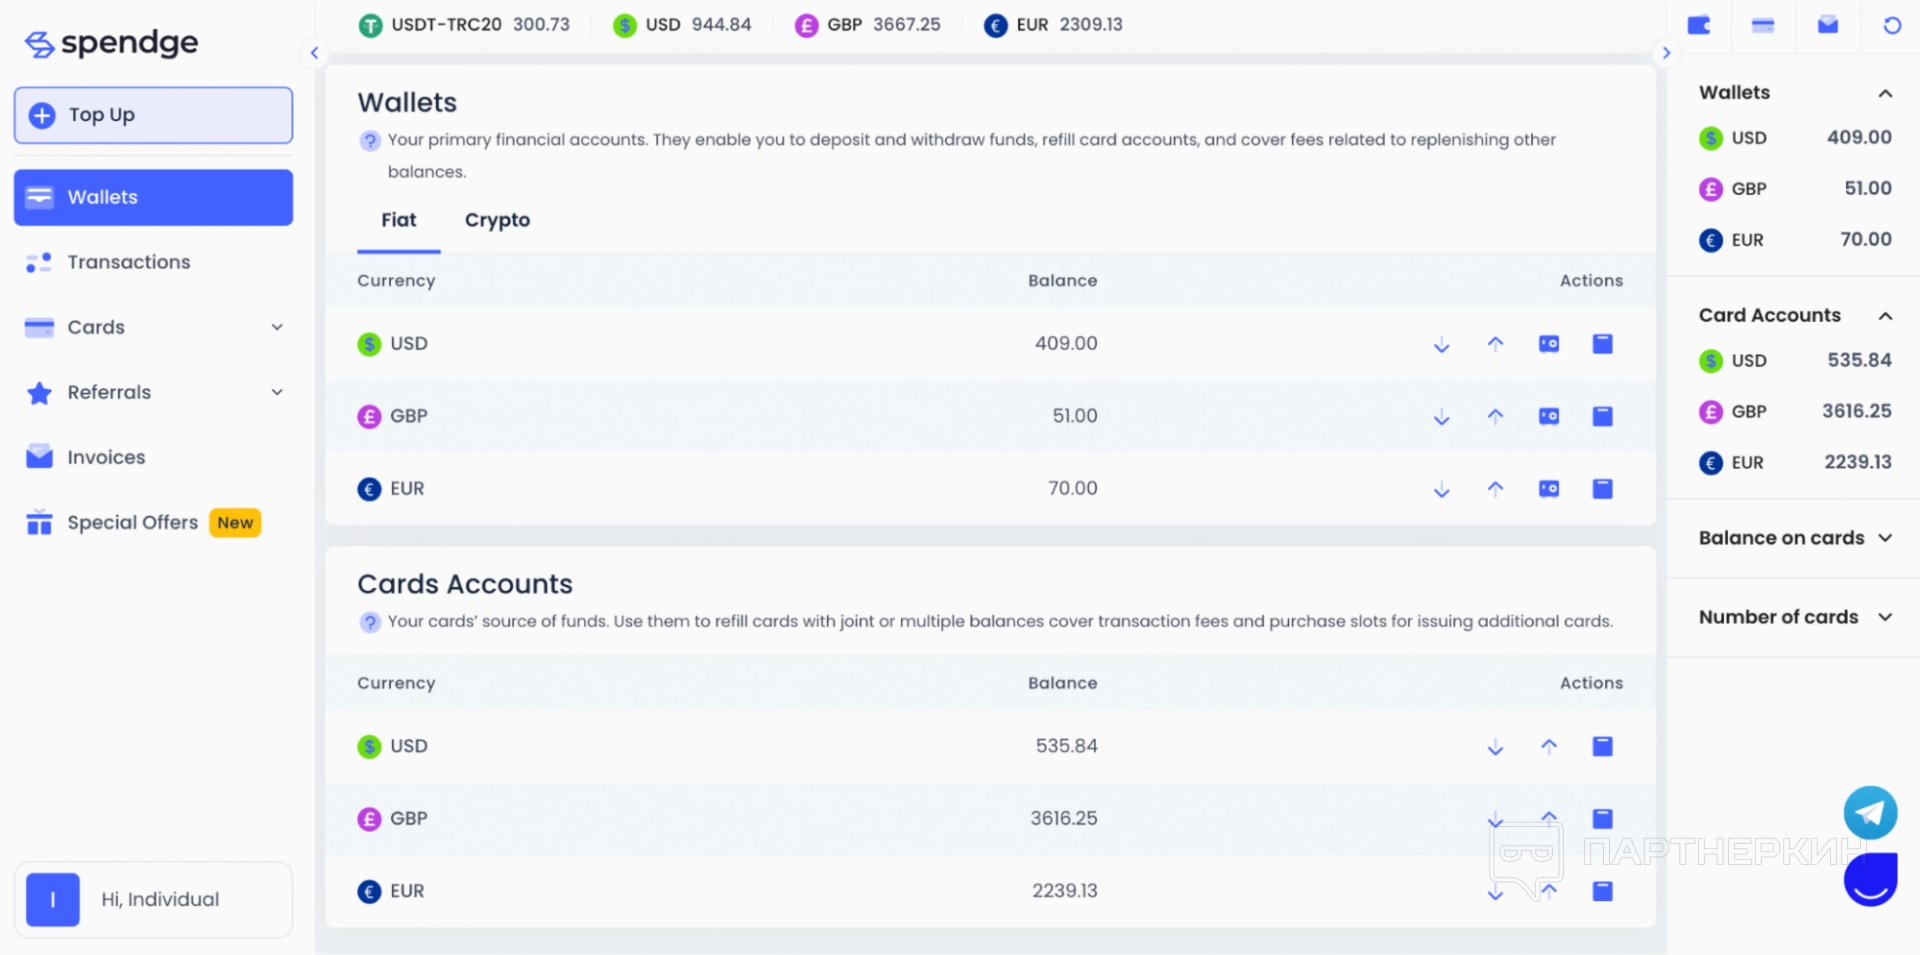Click the Top Up button
This screenshot has height=955, width=1920.
tap(153, 115)
